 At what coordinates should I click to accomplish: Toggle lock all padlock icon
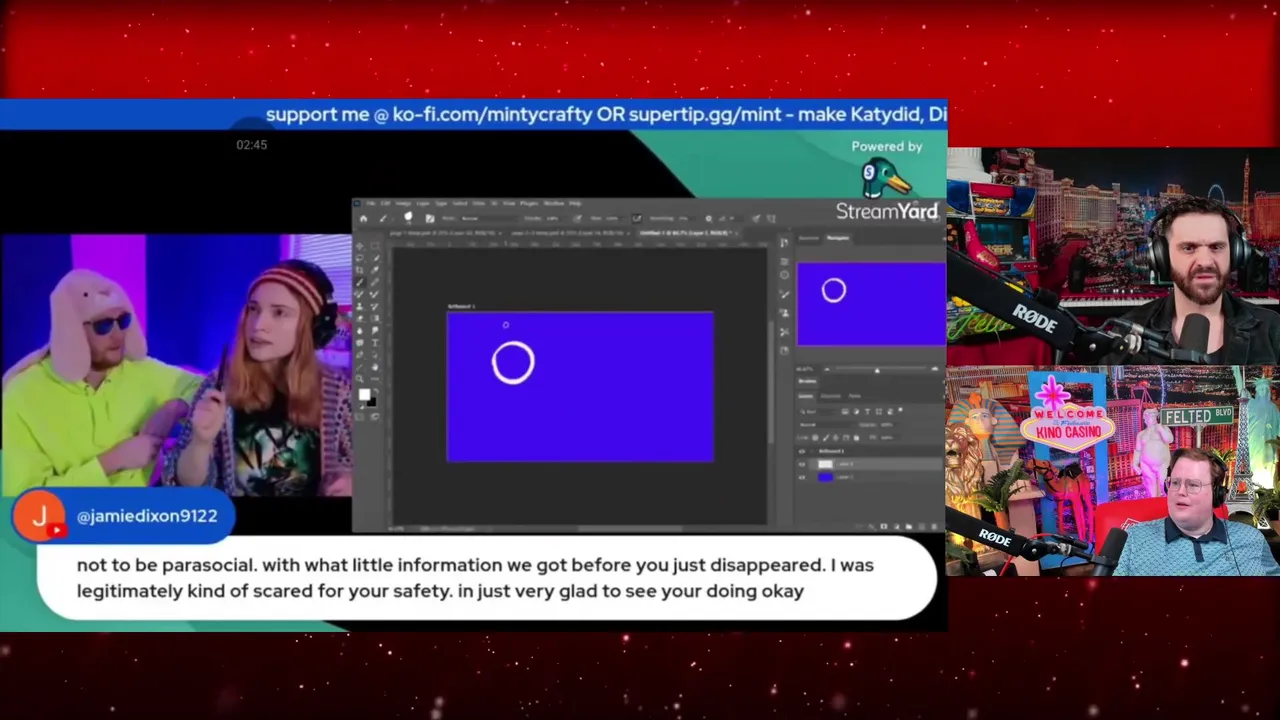[857, 437]
